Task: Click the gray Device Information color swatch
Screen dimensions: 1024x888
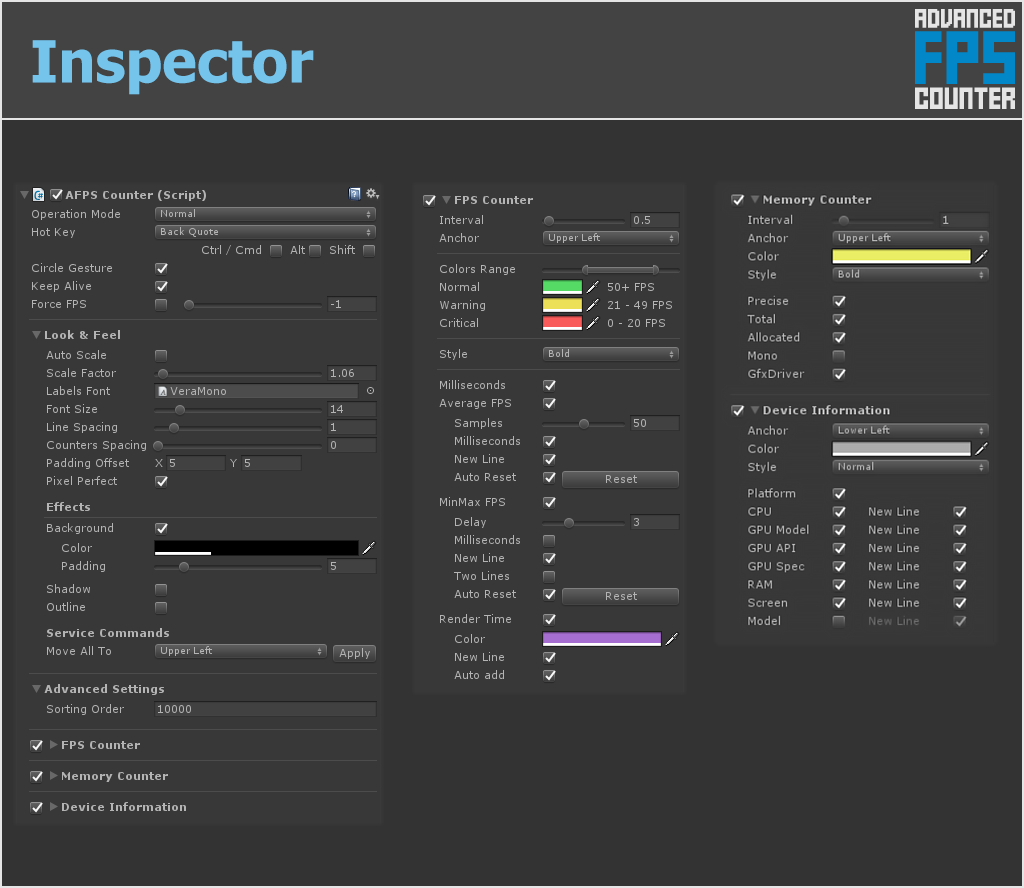Action: click(x=901, y=449)
